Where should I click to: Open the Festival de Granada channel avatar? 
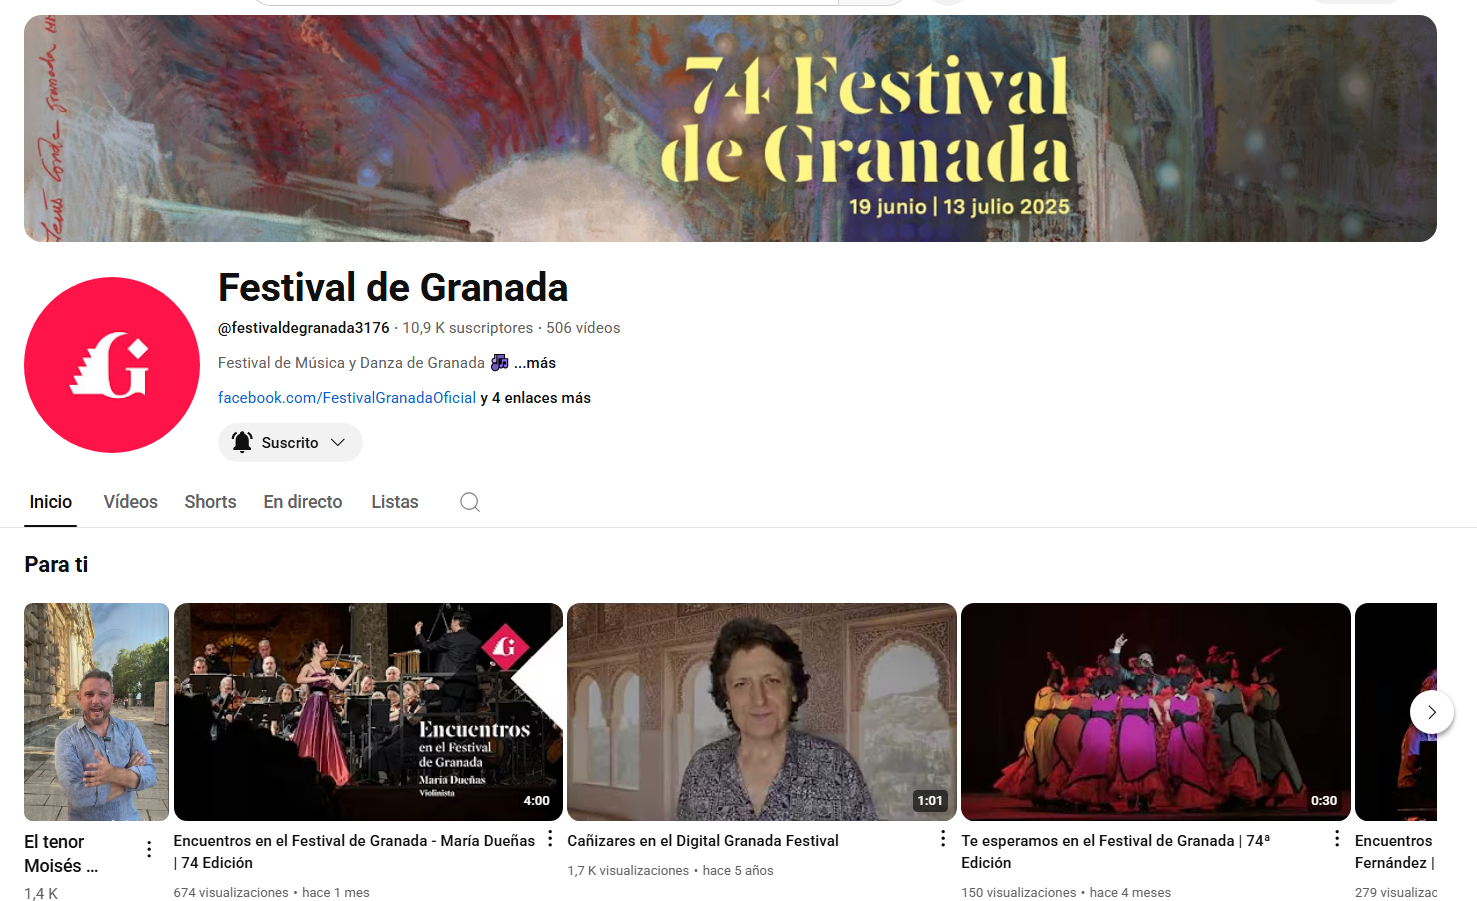(112, 365)
